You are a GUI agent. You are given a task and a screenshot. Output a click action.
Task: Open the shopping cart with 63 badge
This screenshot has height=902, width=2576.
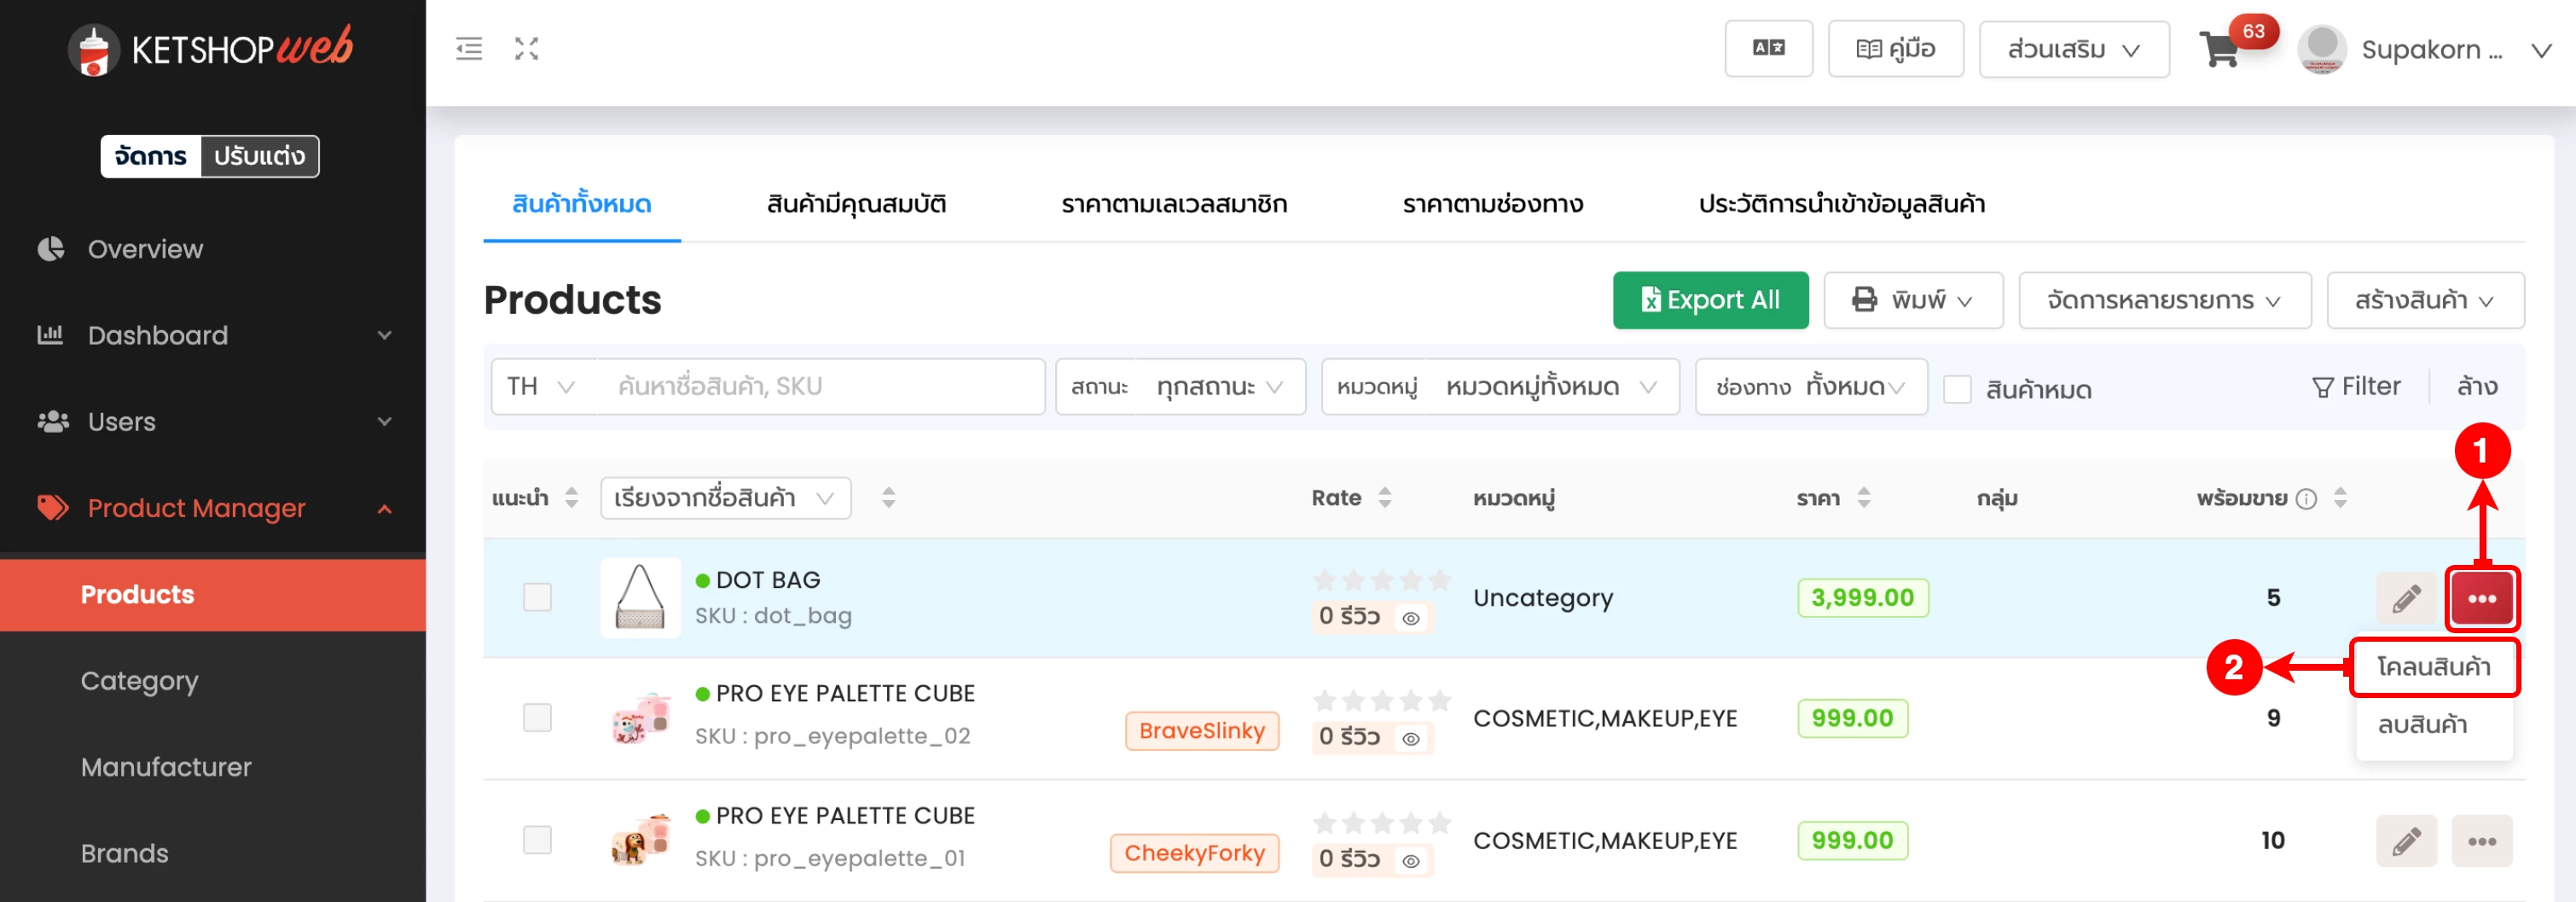click(2221, 50)
